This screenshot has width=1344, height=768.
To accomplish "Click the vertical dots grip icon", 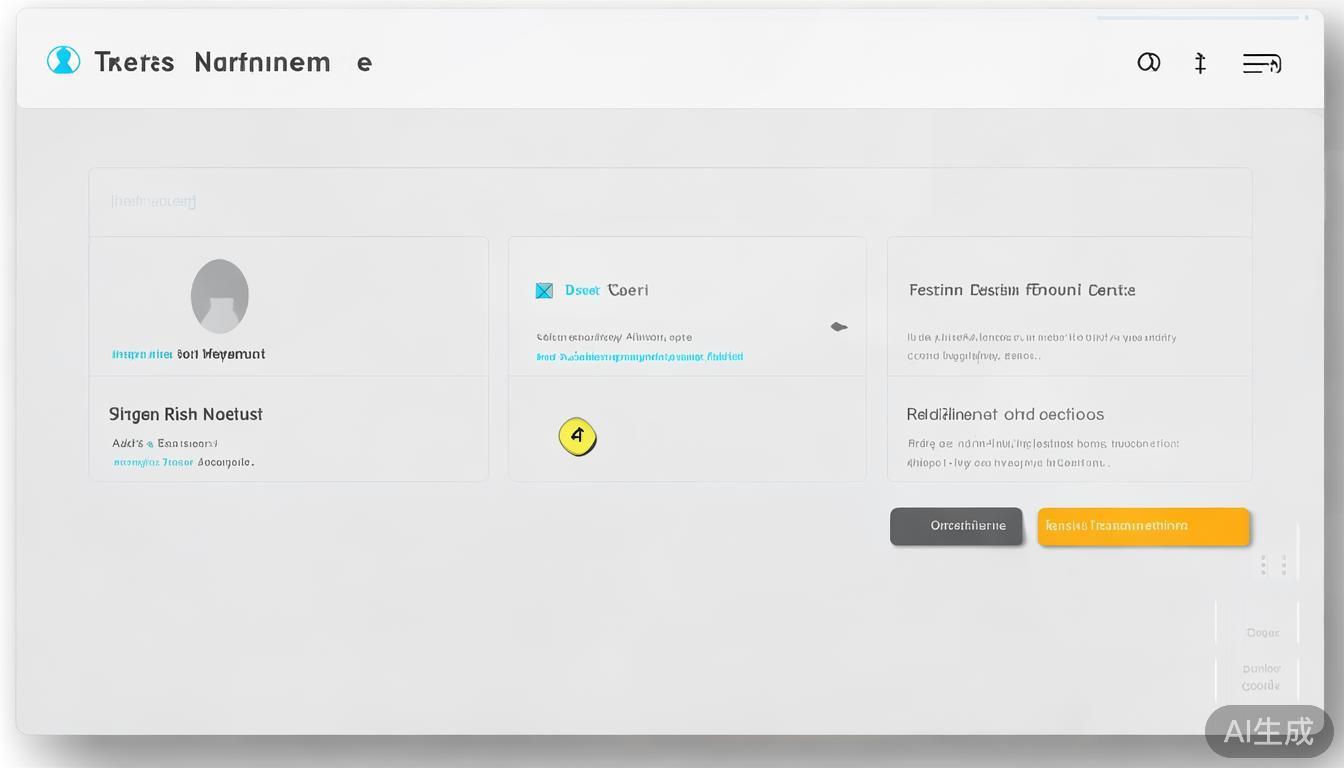I will click(x=1273, y=565).
